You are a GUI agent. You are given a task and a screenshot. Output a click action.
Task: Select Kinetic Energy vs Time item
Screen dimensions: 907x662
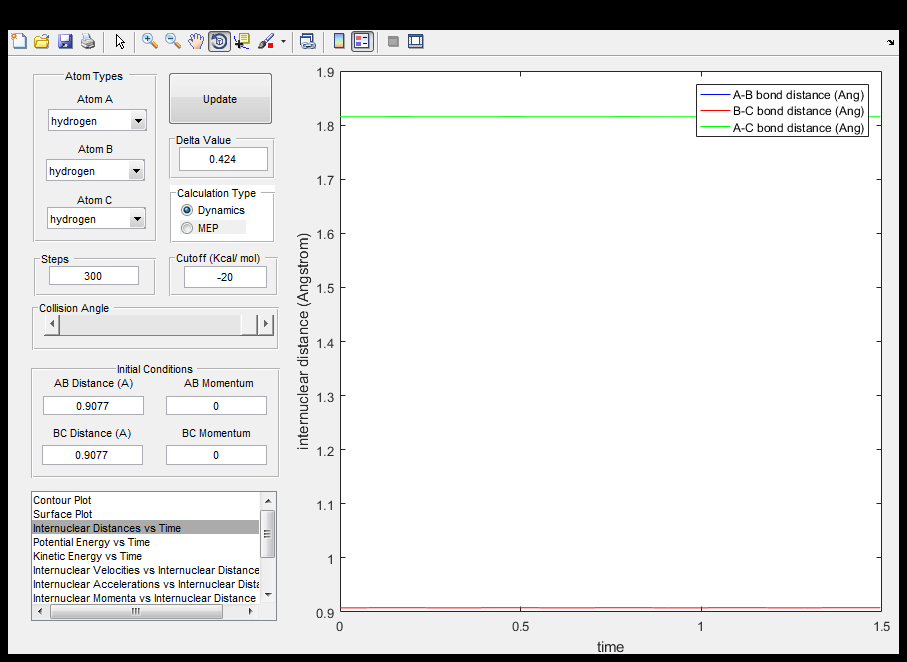point(145,556)
